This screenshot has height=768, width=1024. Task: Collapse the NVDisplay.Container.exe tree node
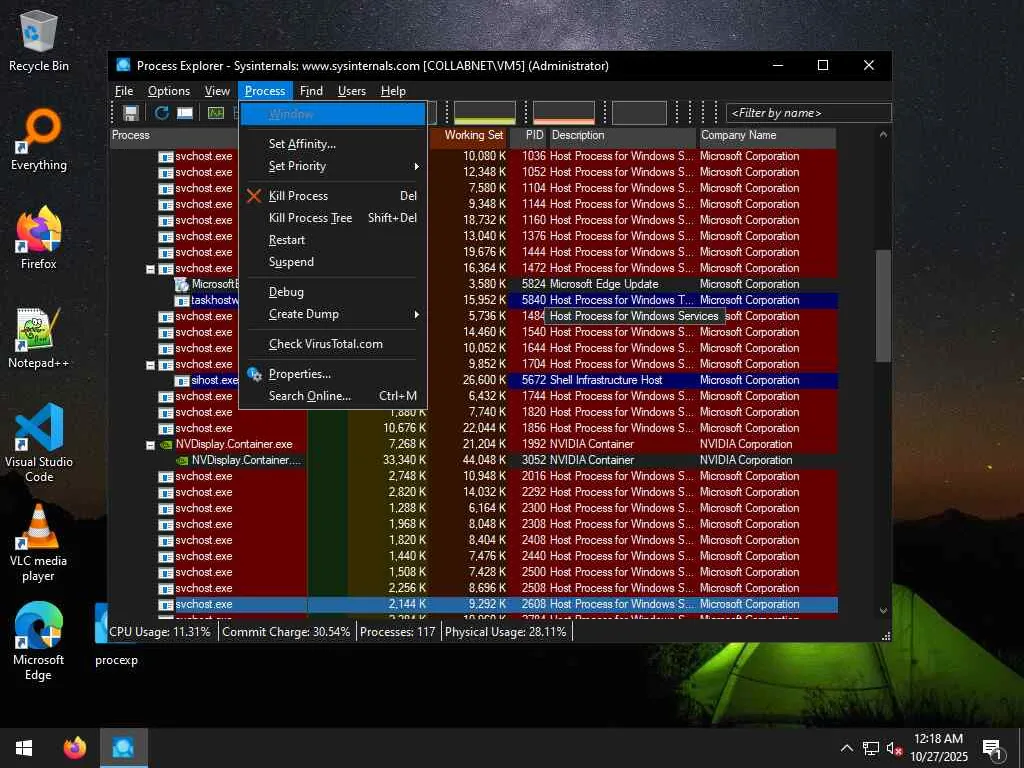pyautogui.click(x=150, y=444)
